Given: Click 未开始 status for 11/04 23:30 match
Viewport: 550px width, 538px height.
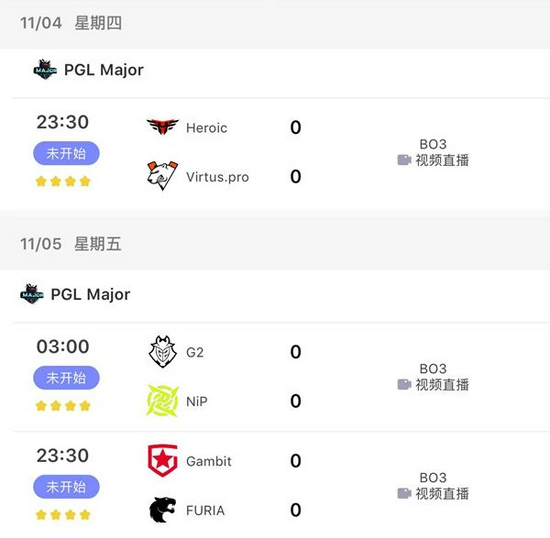Looking at the screenshot, I should 66,153.
